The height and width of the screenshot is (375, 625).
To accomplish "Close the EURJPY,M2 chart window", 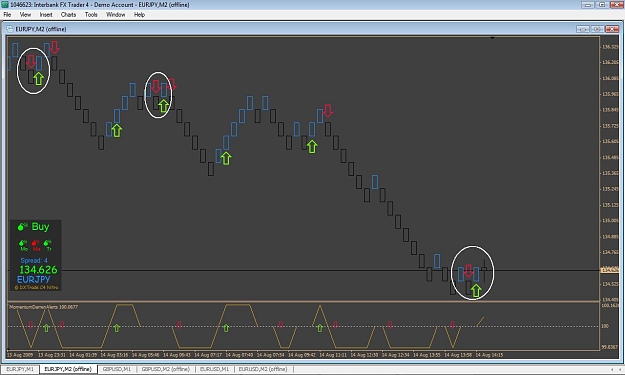I will 612,29.
